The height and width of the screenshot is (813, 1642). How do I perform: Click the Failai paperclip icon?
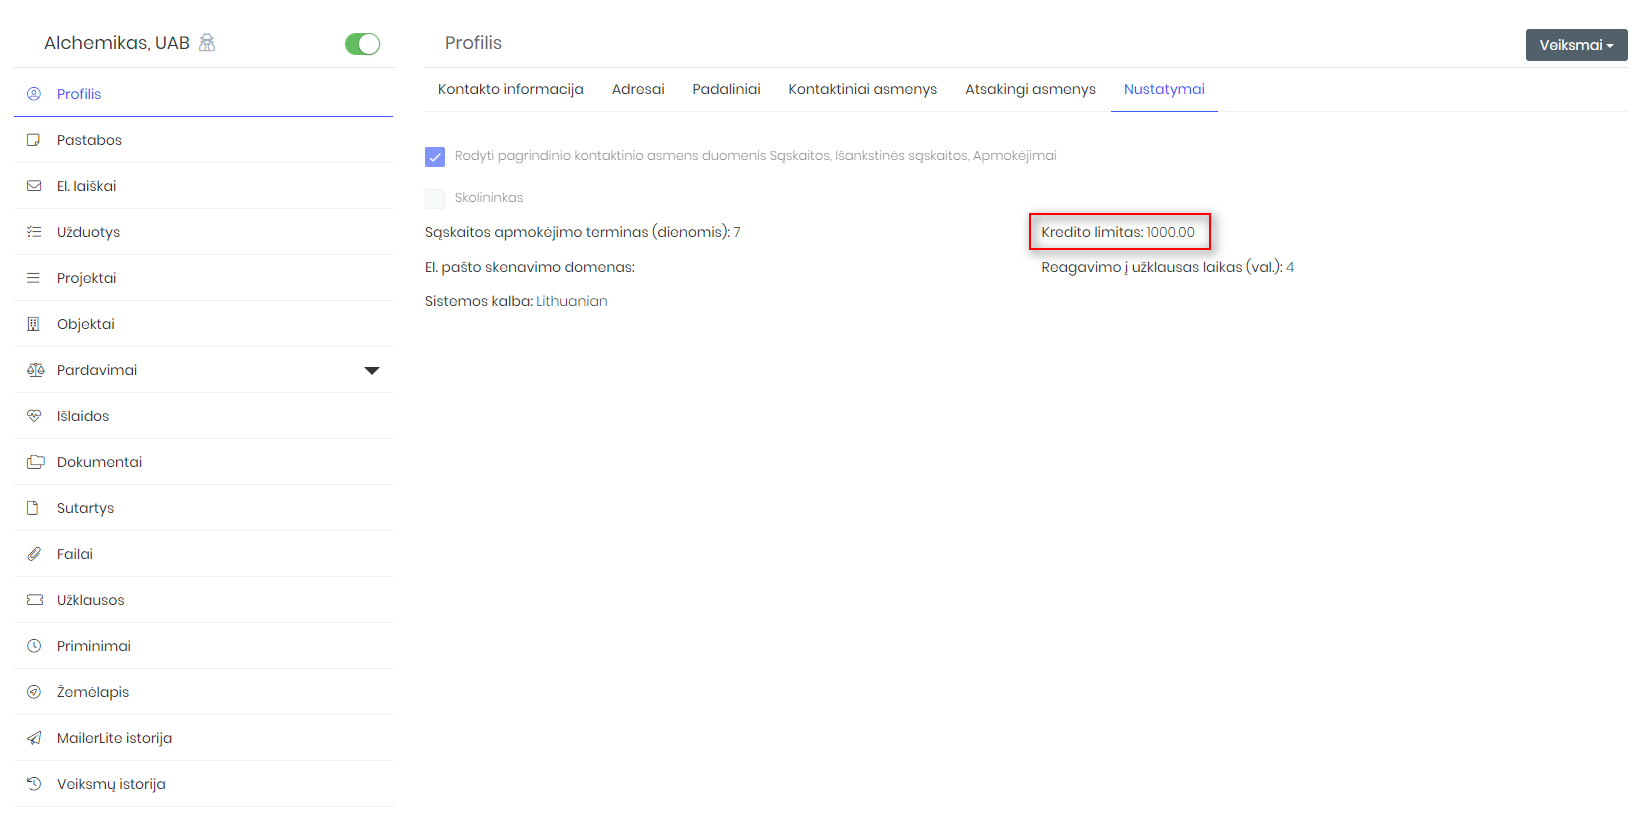tap(34, 554)
